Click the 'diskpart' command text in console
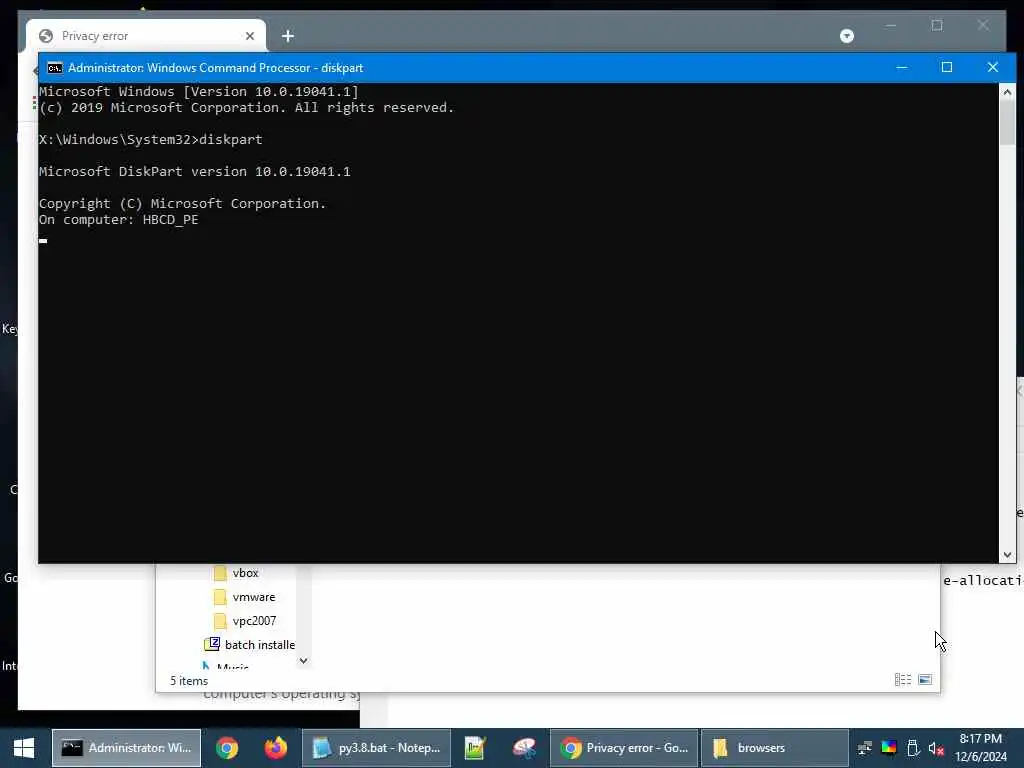Viewport: 1024px width, 768px height. (231, 139)
